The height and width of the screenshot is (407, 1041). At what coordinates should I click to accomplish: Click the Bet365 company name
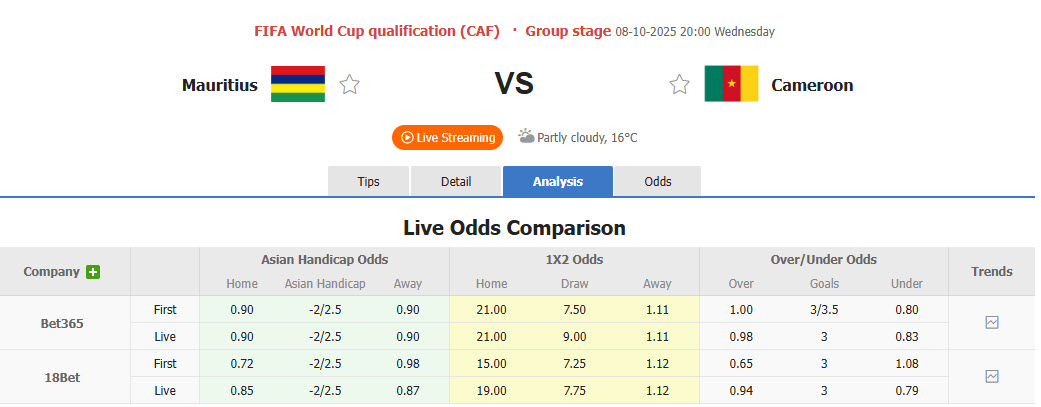[x=60, y=323]
